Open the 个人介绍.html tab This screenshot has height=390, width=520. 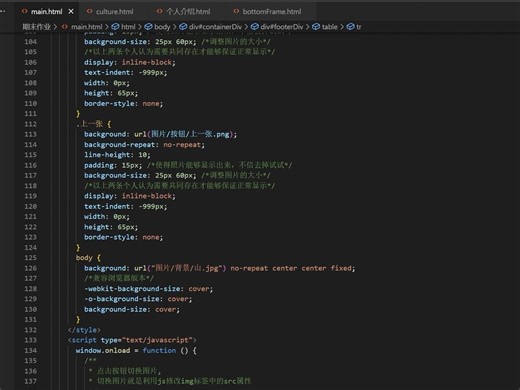pyautogui.click(x=188, y=12)
